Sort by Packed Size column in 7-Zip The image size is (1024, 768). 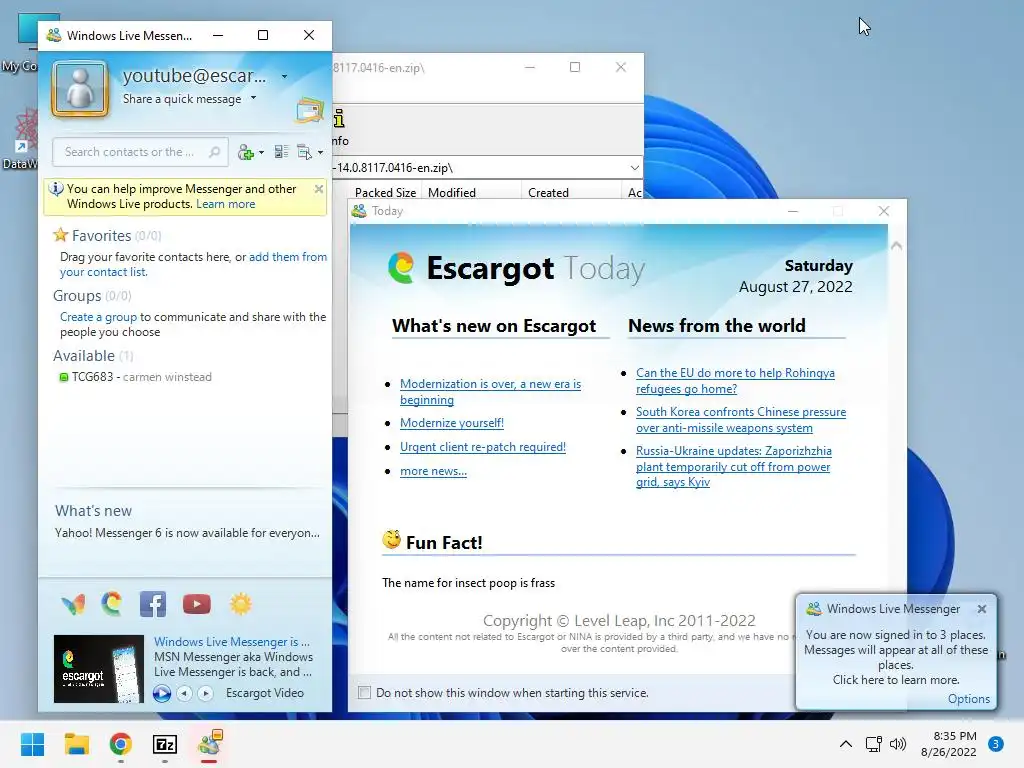[385, 193]
